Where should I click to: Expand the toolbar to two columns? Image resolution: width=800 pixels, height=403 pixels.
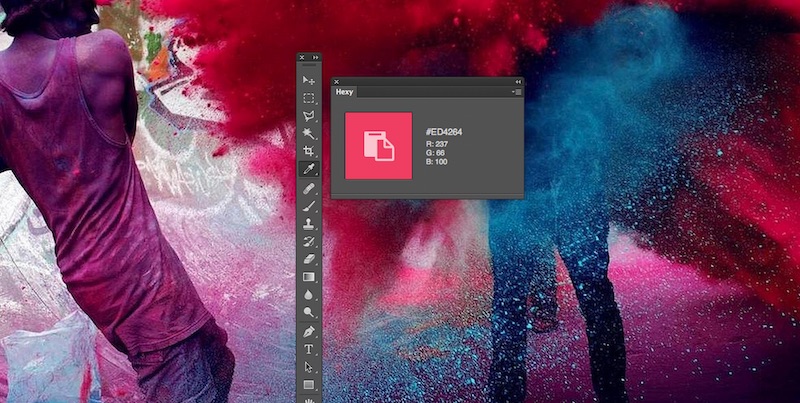(x=316, y=58)
